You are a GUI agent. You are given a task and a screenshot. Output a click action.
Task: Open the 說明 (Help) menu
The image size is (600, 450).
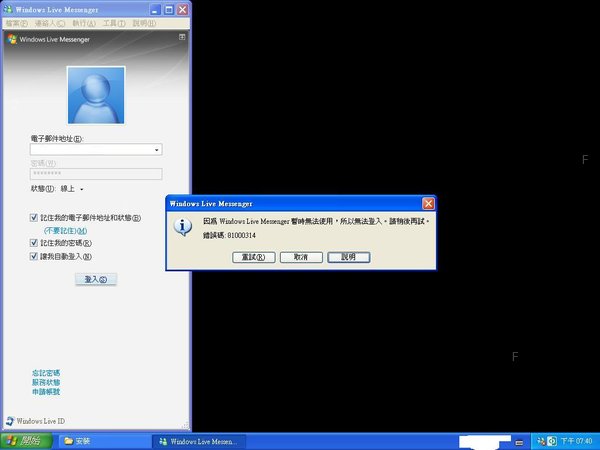click(x=144, y=23)
